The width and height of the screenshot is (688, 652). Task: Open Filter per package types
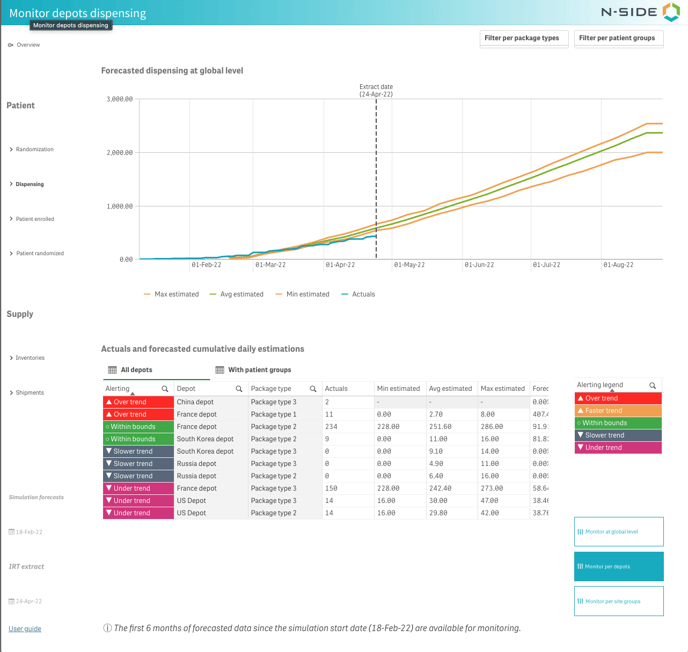pos(524,38)
